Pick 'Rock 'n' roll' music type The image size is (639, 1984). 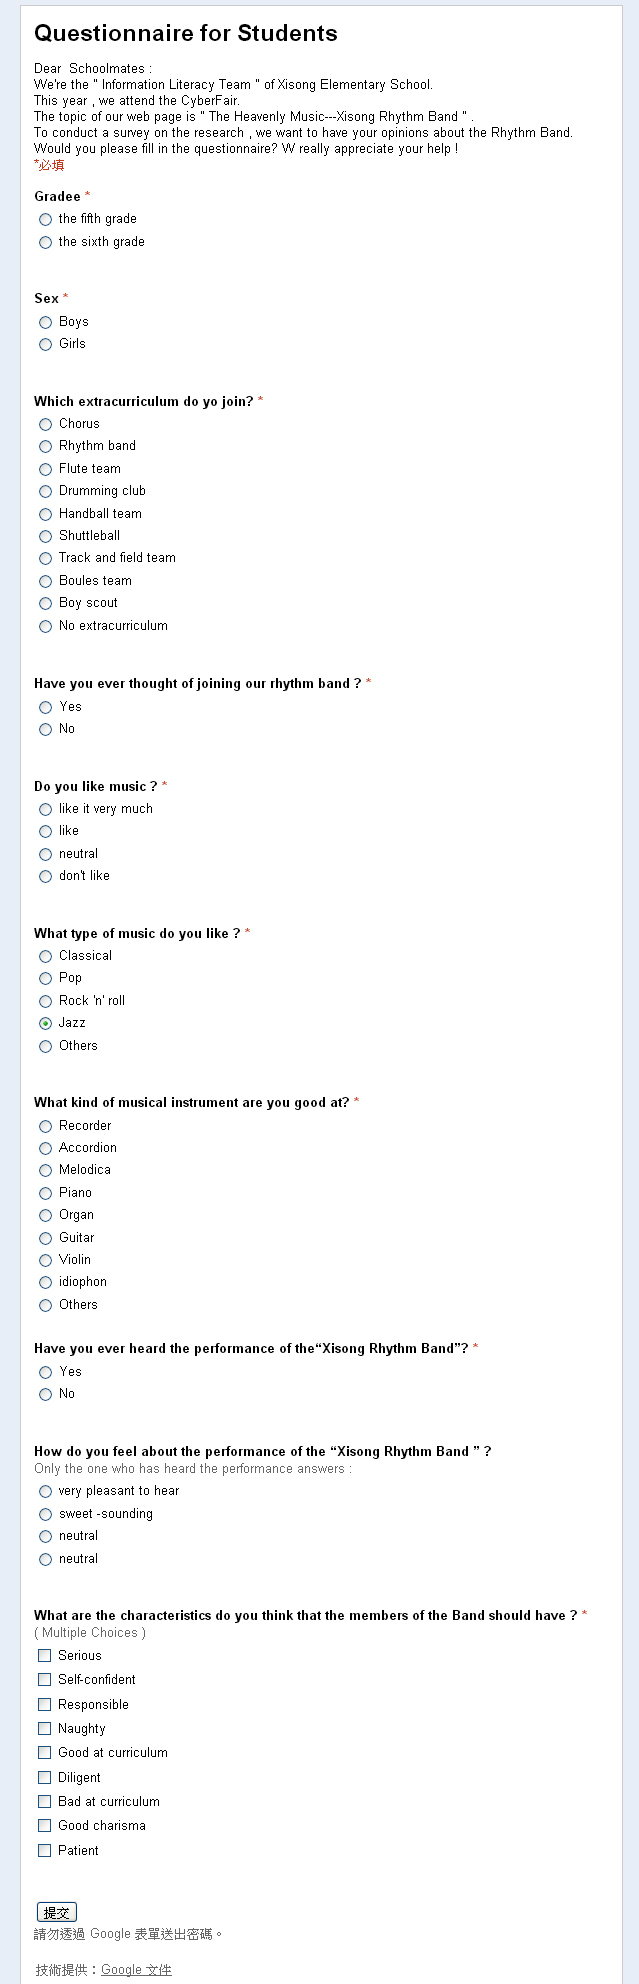(x=45, y=1001)
